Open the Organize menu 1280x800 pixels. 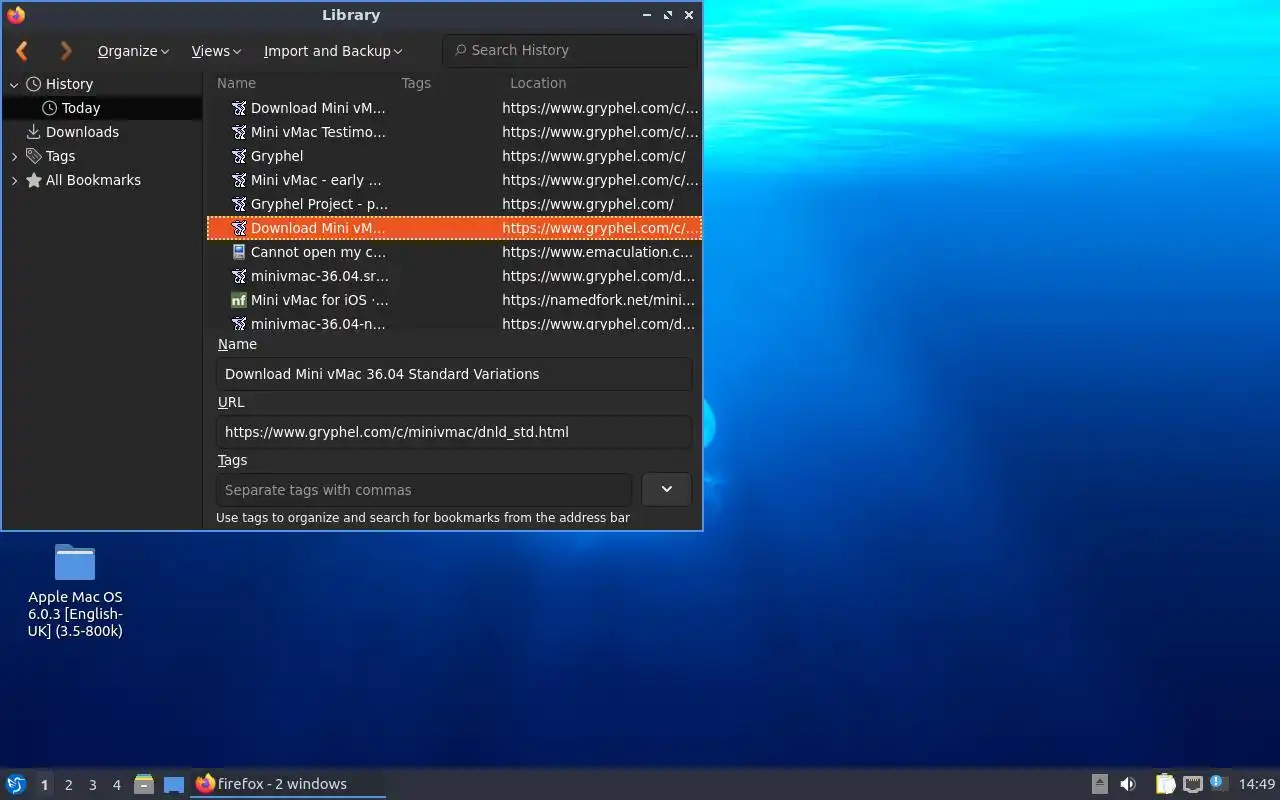pyautogui.click(x=133, y=51)
